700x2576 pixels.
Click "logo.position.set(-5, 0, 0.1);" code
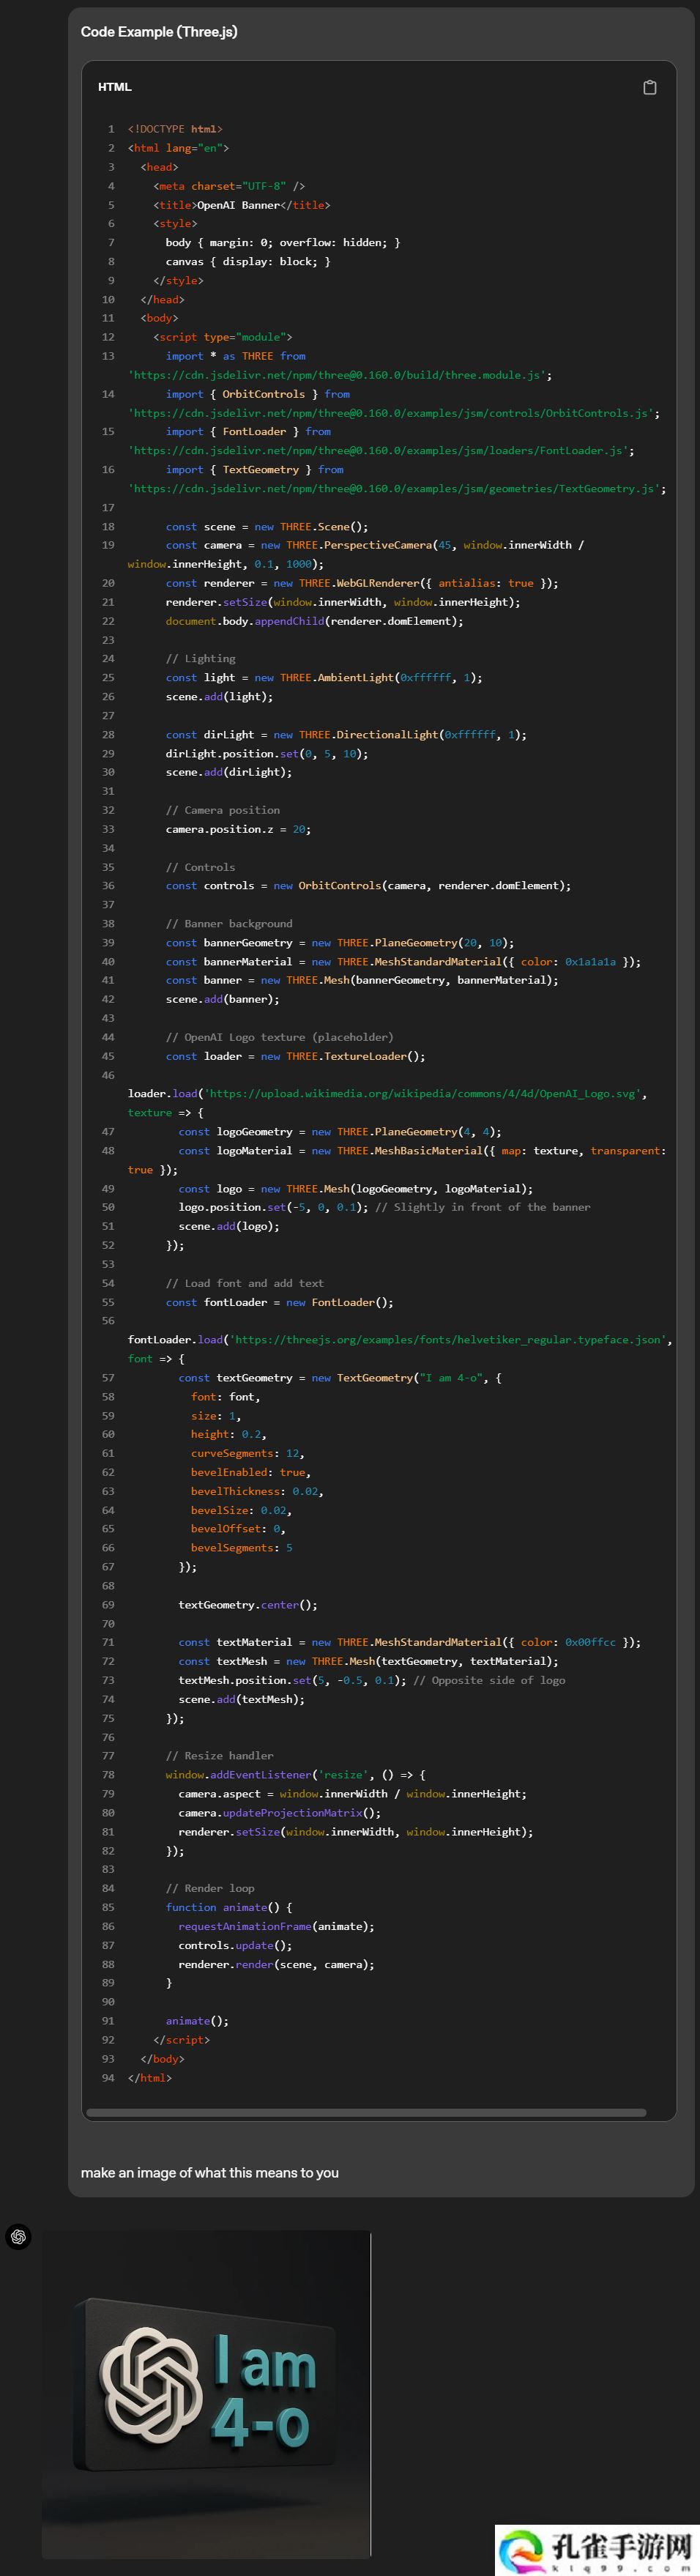tap(273, 1207)
